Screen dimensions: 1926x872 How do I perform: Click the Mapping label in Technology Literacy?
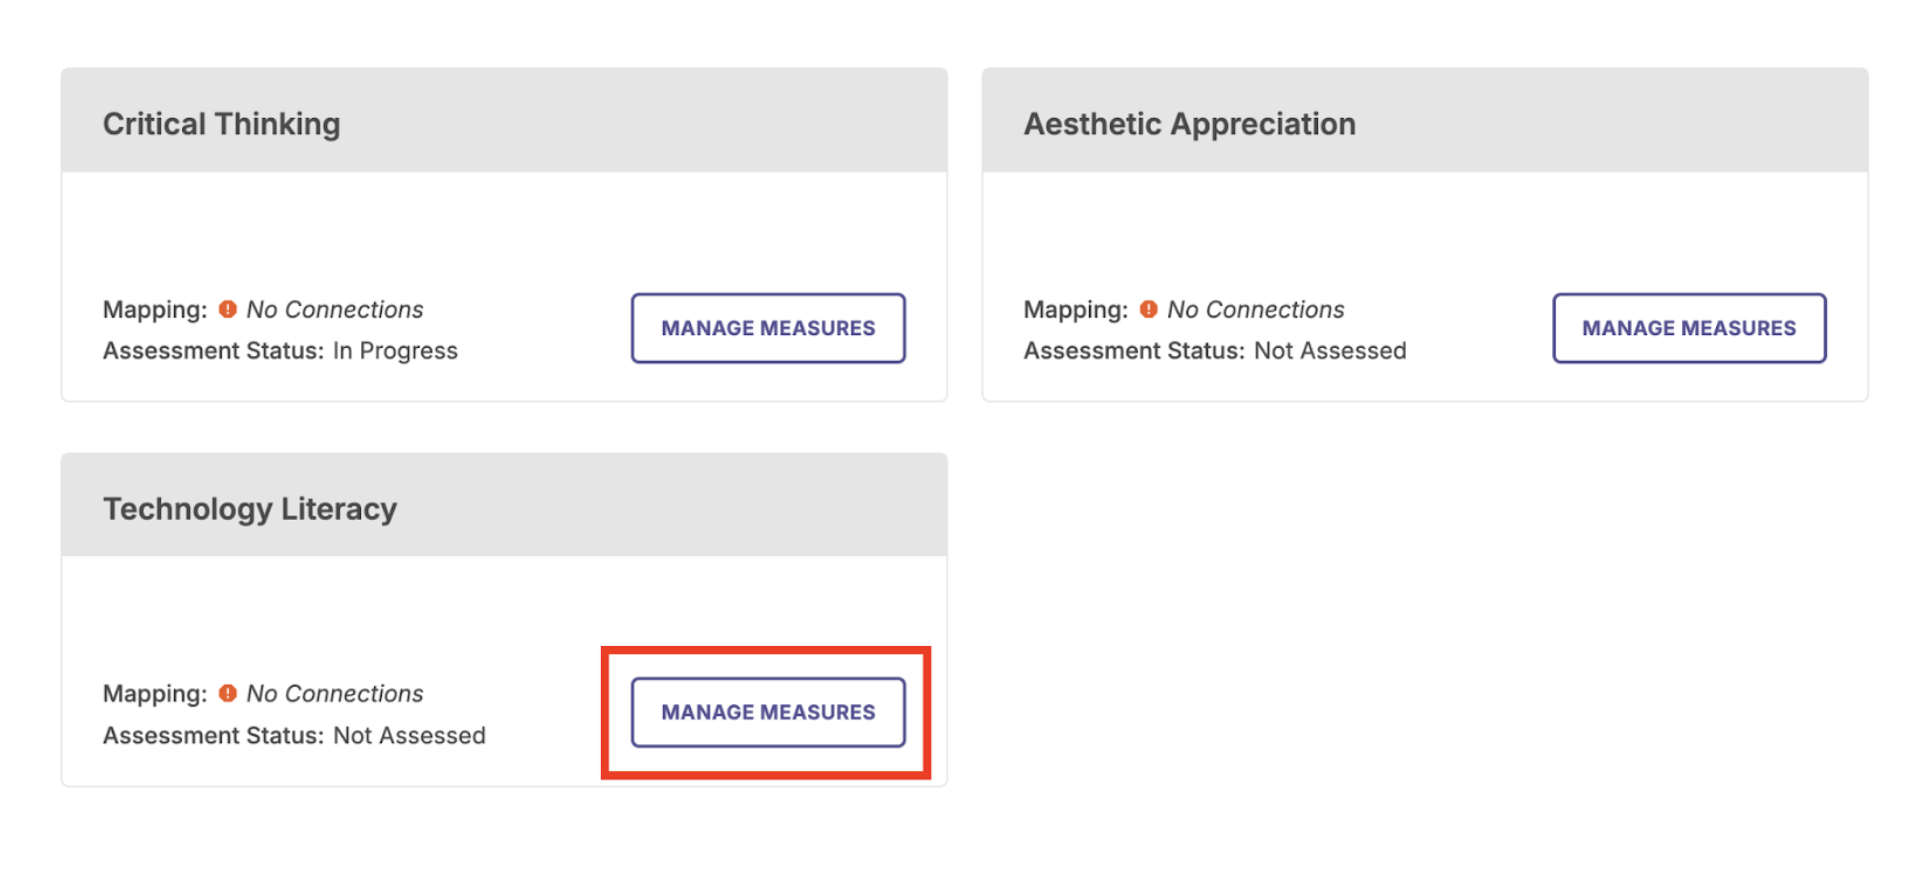pyautogui.click(x=155, y=694)
